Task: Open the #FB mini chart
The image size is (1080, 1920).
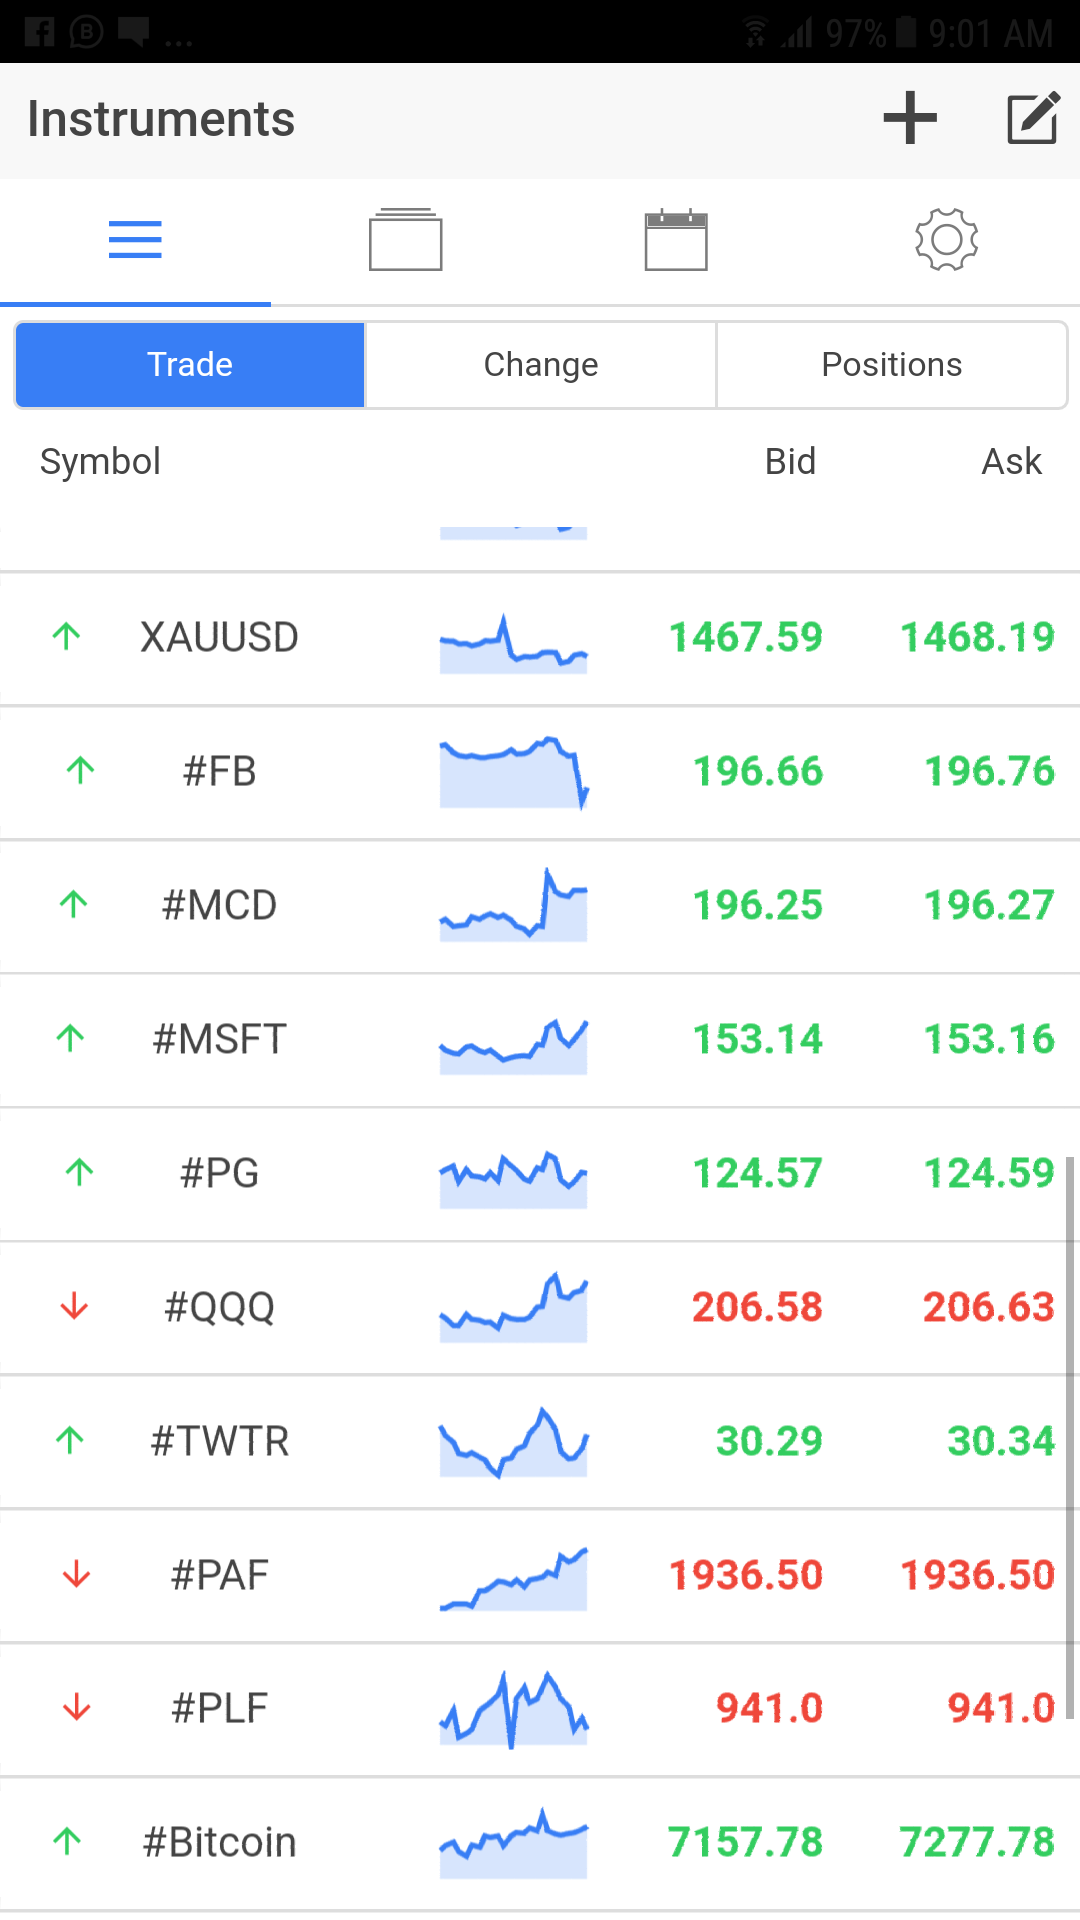Action: tap(513, 772)
